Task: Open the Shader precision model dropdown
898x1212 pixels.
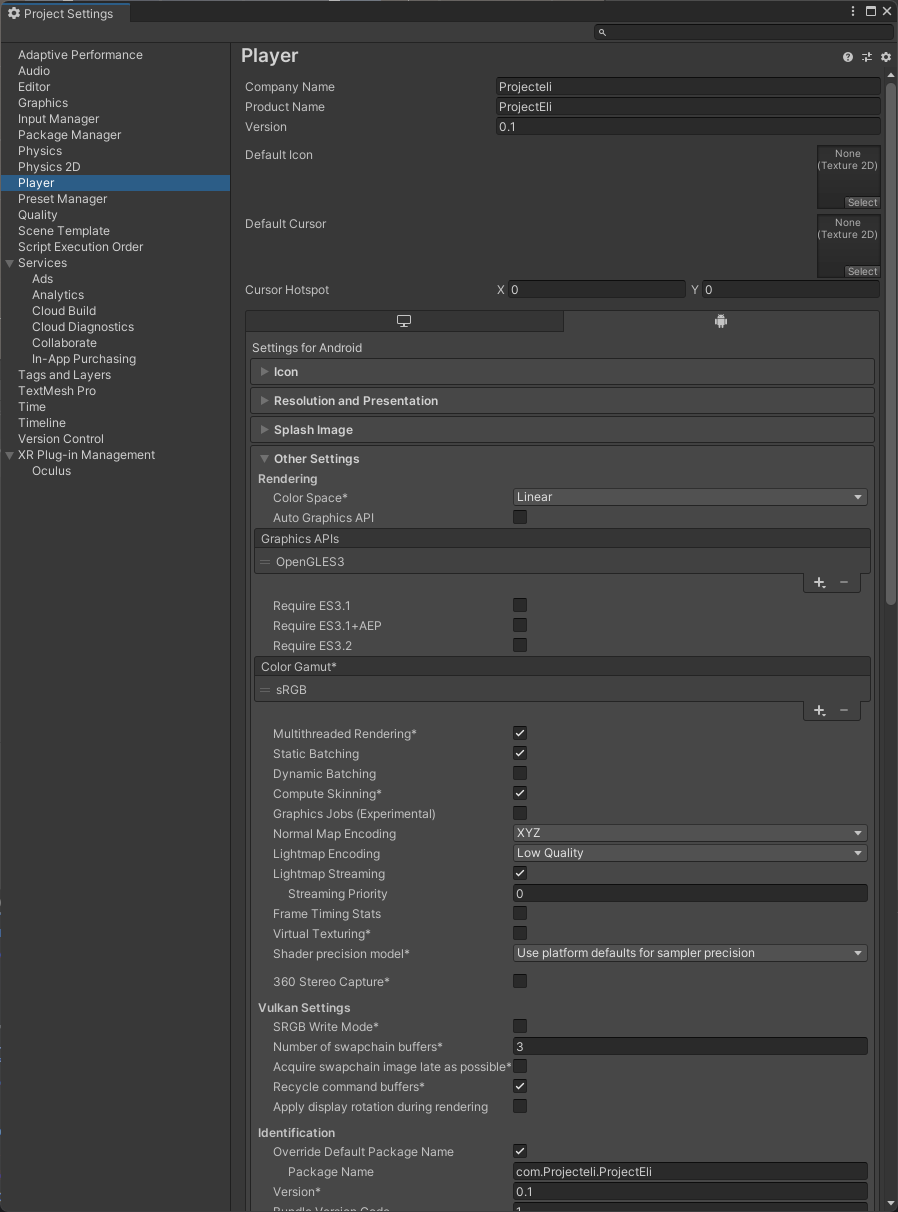Action: tap(690, 953)
